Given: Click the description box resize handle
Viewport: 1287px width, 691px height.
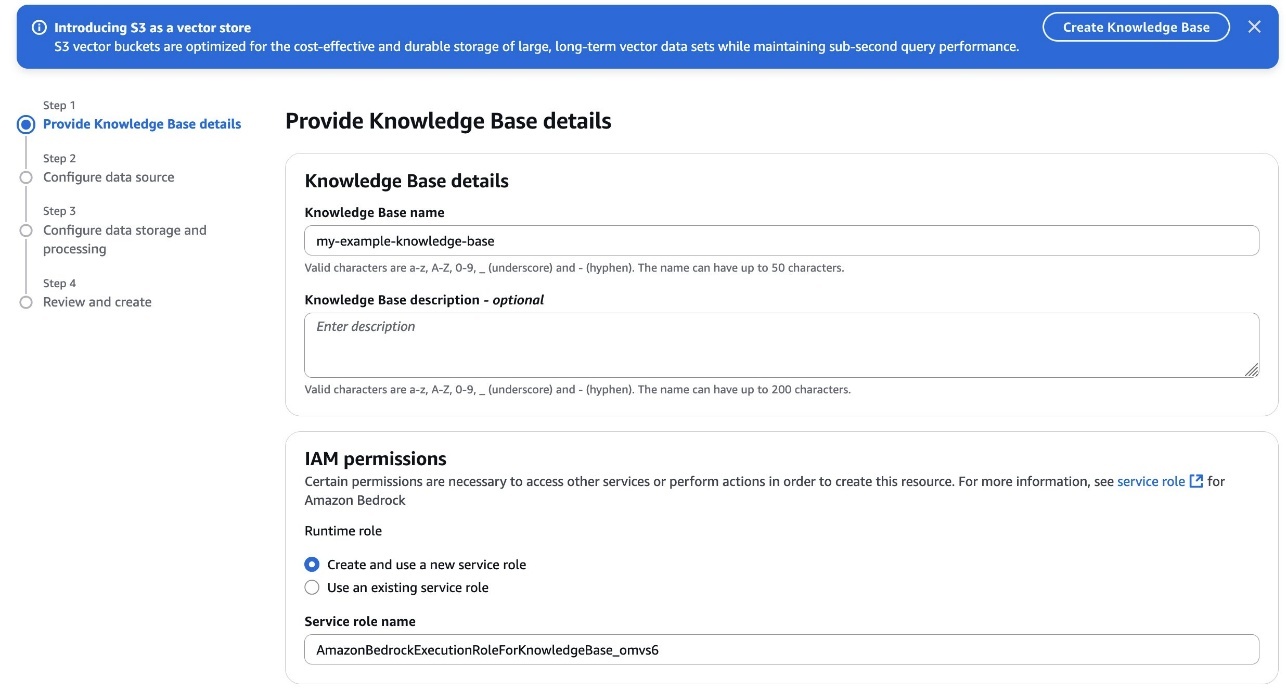Looking at the screenshot, I should click(x=1251, y=370).
